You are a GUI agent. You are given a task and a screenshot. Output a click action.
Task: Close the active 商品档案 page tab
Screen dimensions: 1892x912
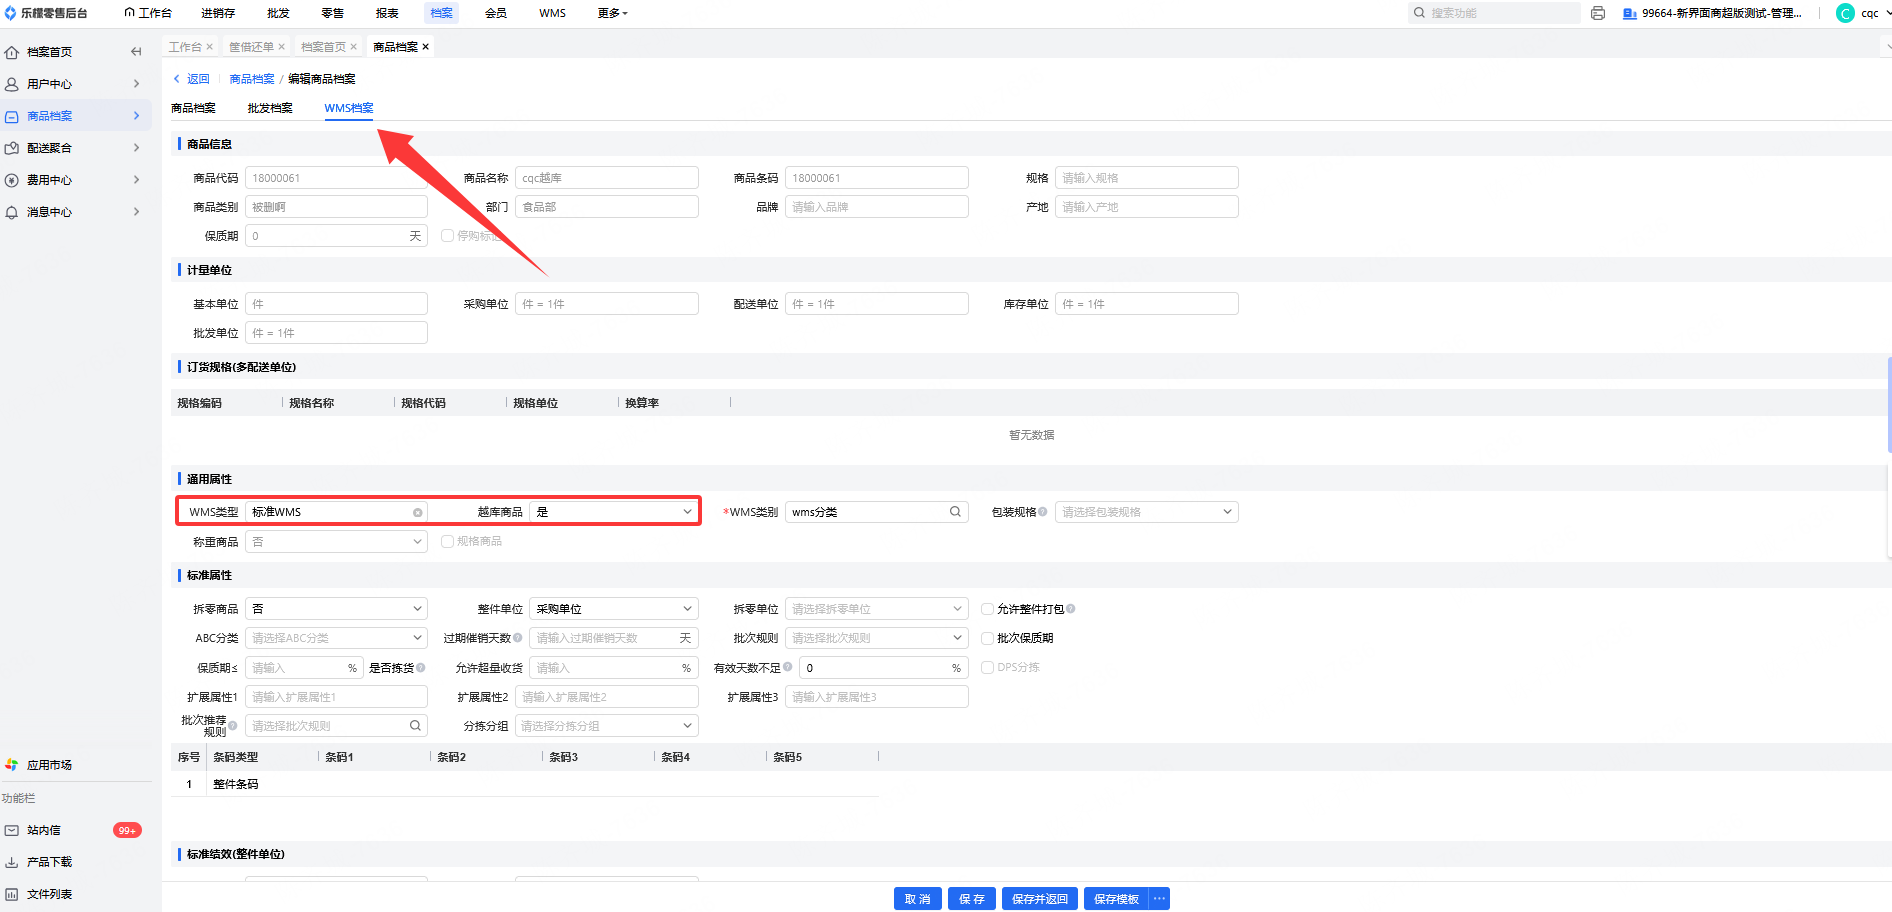coord(425,47)
